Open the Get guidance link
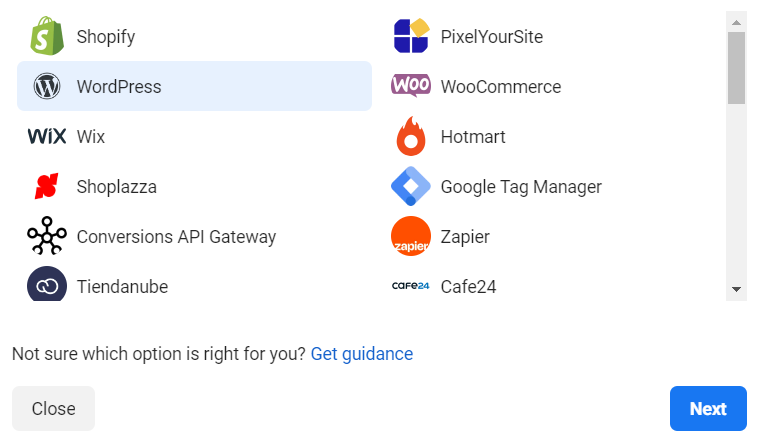757x438 pixels. pos(362,354)
